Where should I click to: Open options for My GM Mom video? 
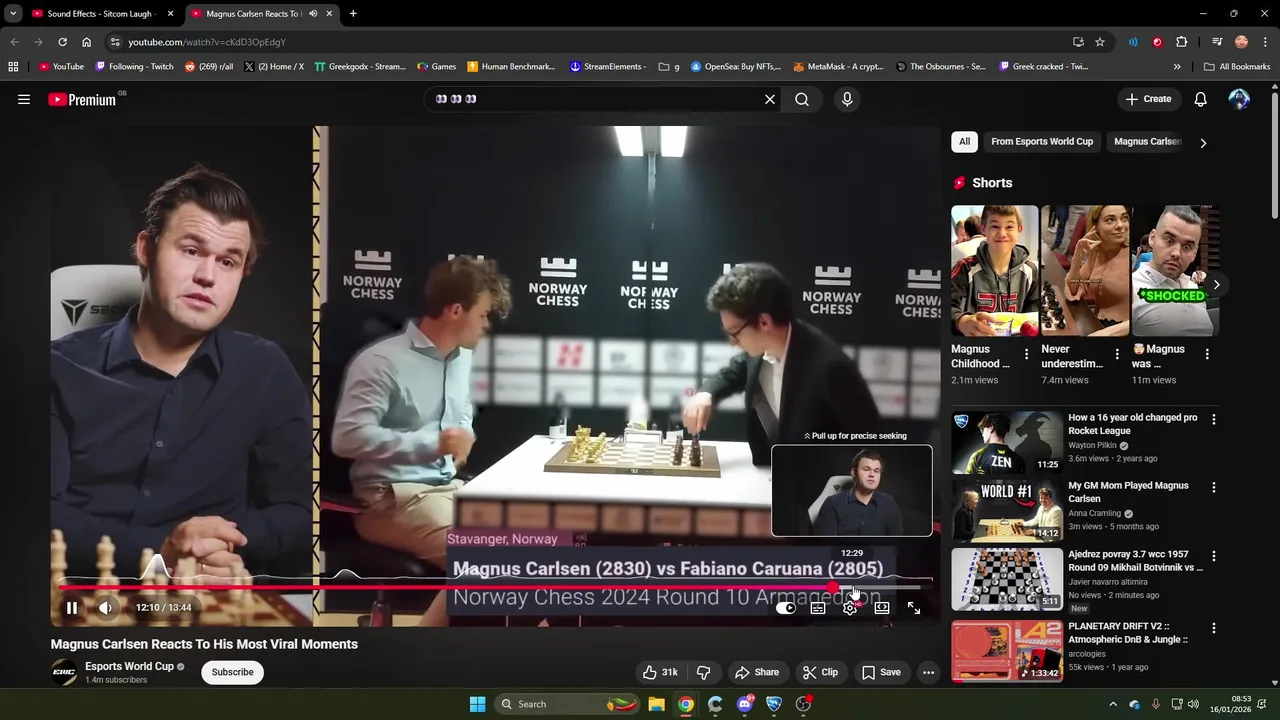1214,488
